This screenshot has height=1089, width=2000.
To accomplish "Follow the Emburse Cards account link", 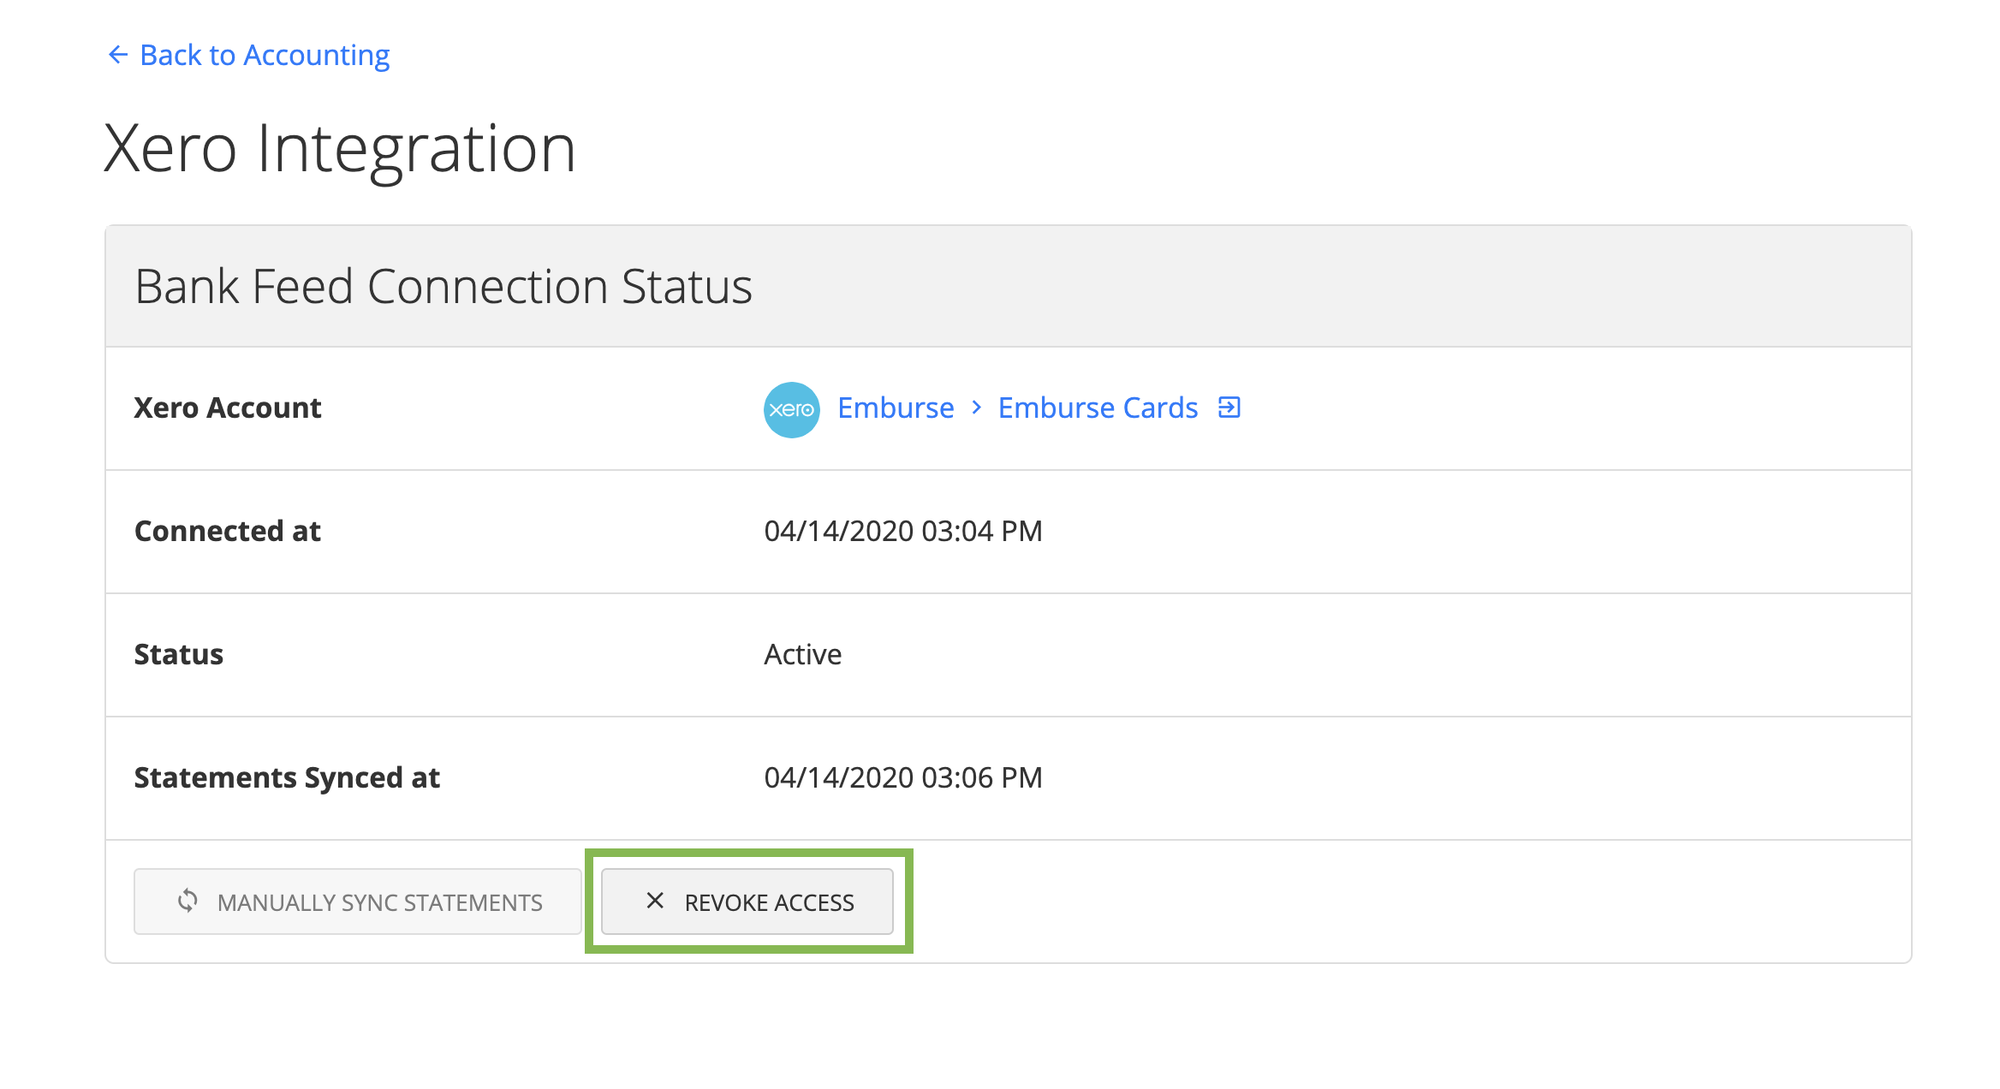I will (x=1097, y=407).
